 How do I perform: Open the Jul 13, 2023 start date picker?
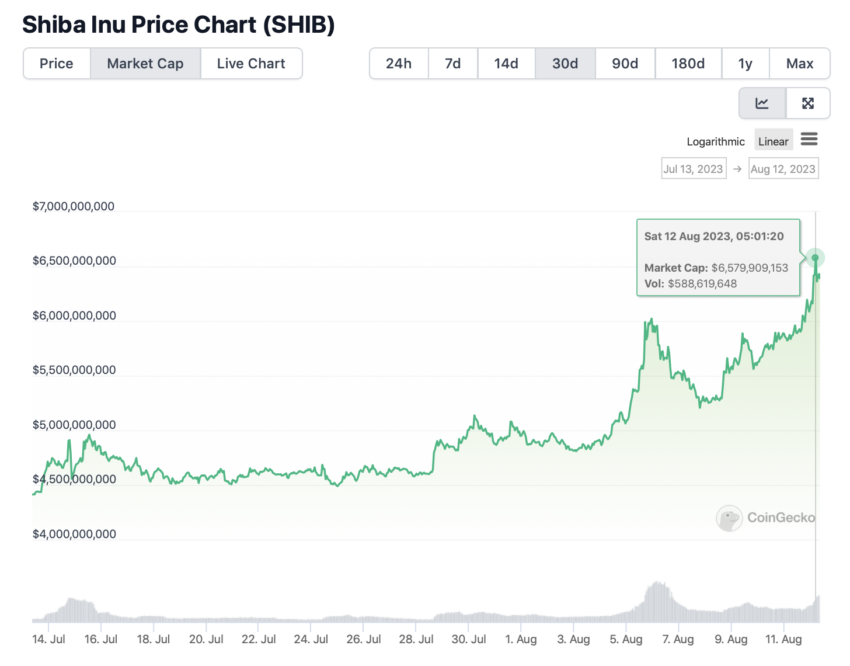(x=693, y=169)
